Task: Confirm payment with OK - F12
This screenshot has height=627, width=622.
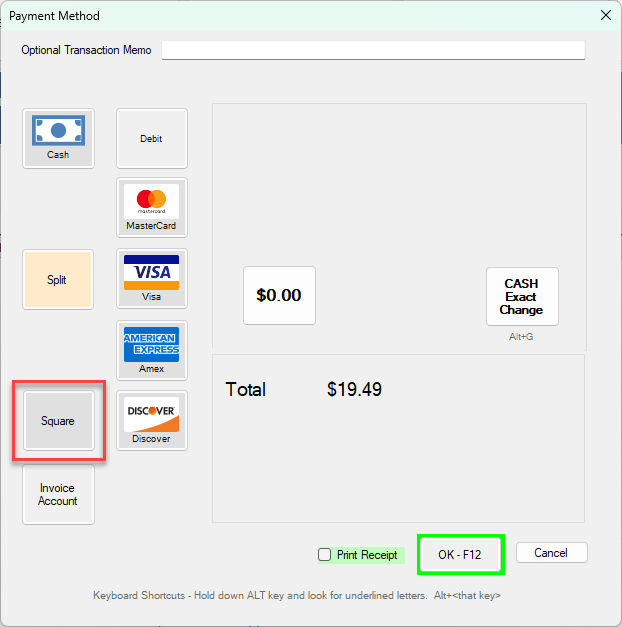Action: click(460, 555)
